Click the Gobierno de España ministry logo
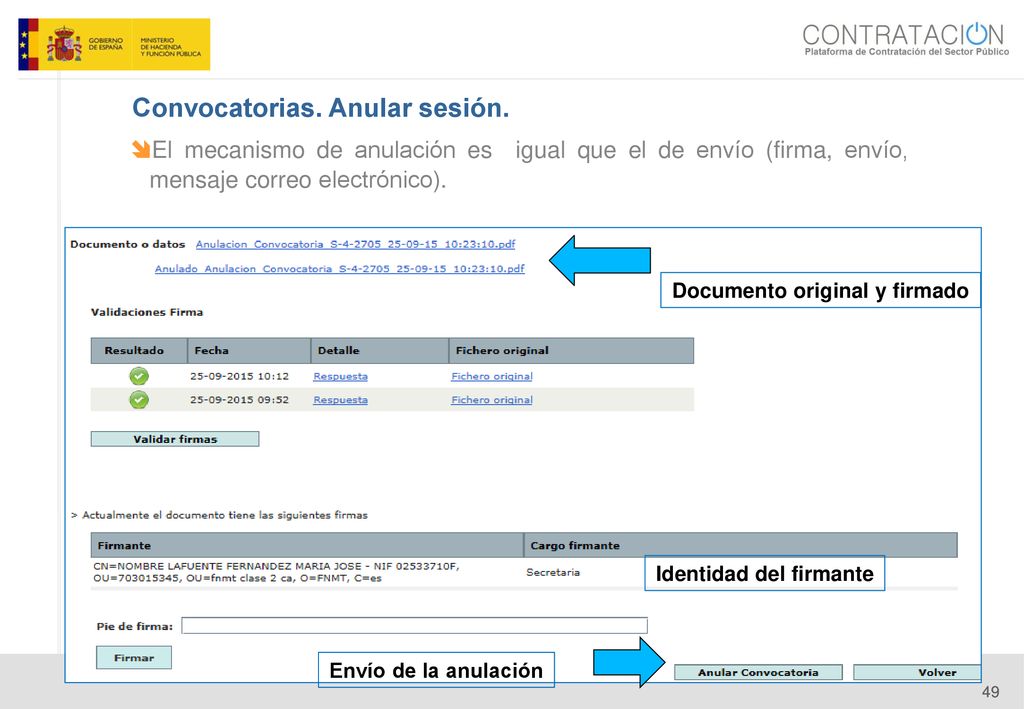The height and width of the screenshot is (709, 1024). click(x=114, y=44)
